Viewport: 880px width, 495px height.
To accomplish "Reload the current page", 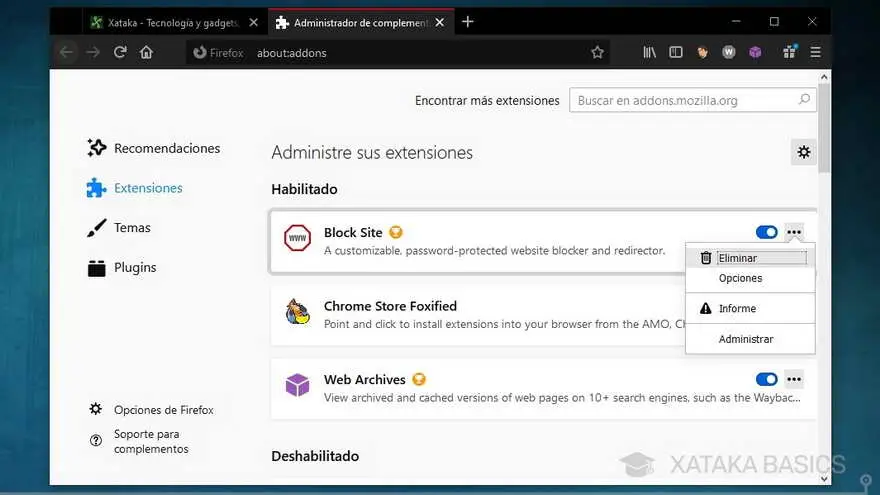I will (x=120, y=53).
